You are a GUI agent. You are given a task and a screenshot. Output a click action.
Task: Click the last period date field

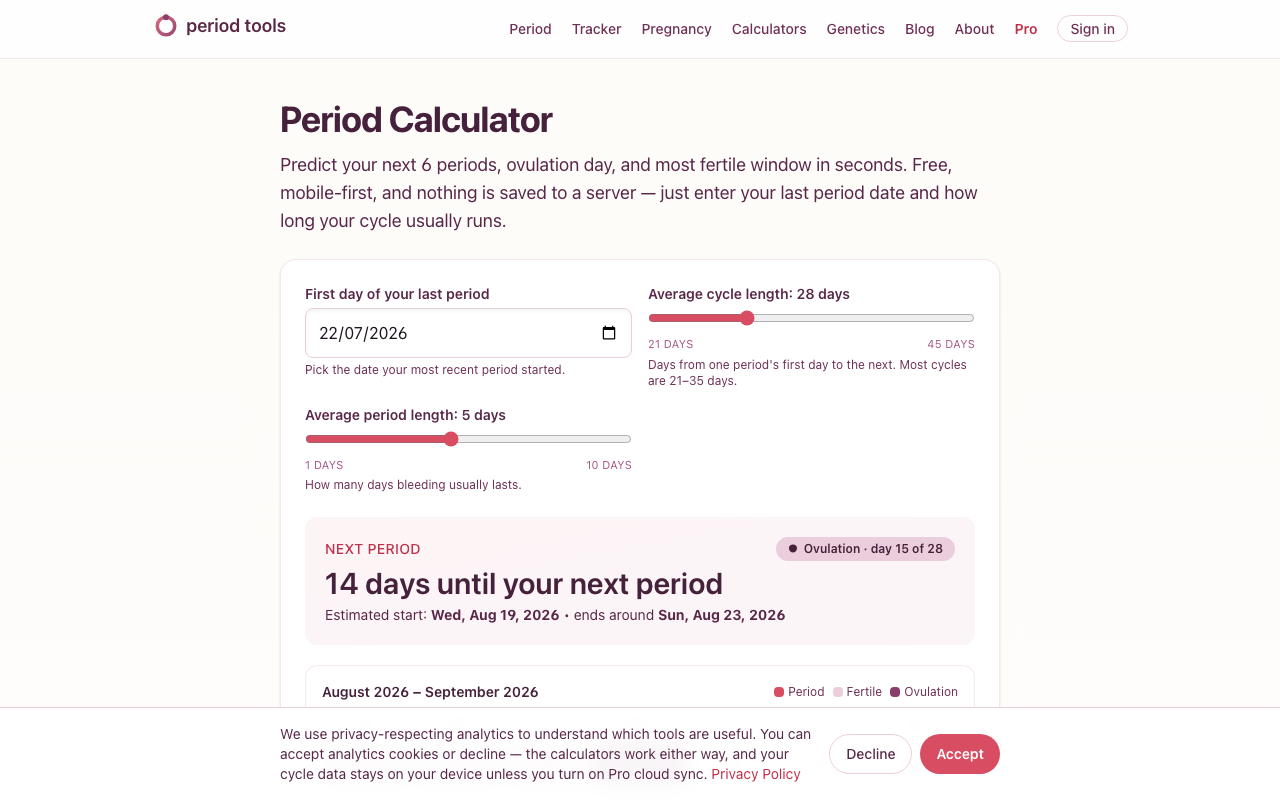[468, 333]
